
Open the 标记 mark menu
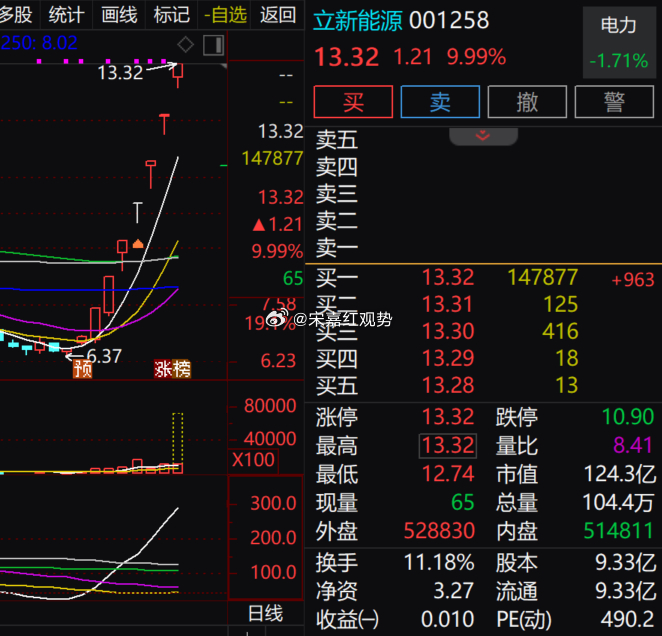(171, 15)
